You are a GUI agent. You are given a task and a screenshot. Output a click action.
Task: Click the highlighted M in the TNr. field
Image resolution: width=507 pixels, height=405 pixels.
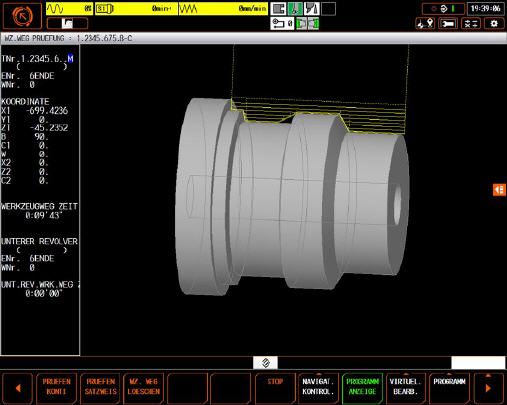(x=70, y=59)
